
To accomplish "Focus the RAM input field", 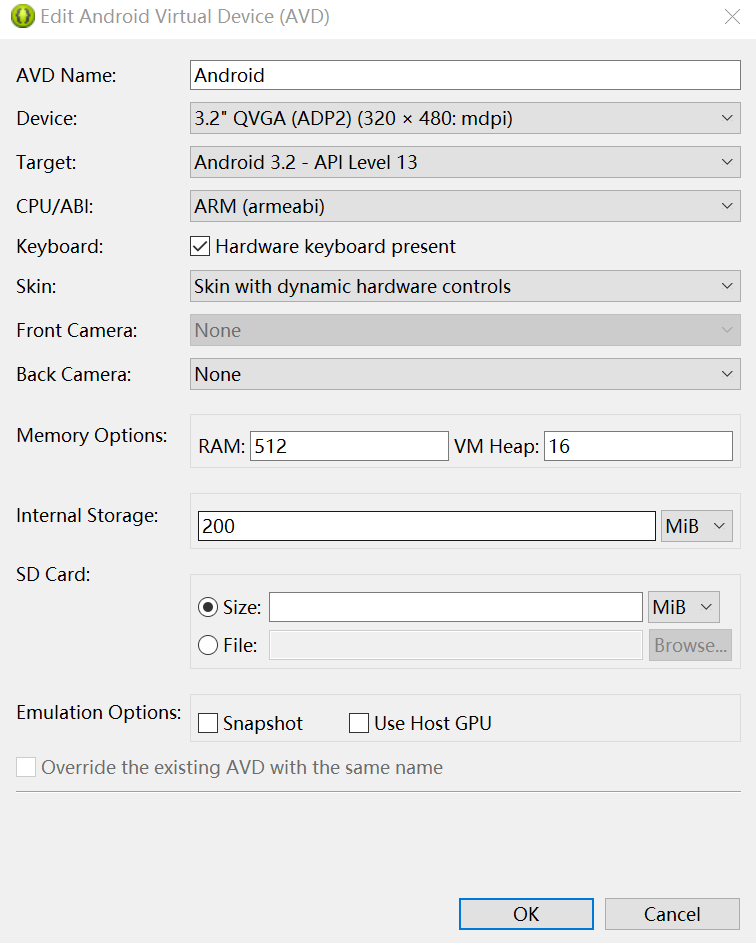I will [349, 446].
